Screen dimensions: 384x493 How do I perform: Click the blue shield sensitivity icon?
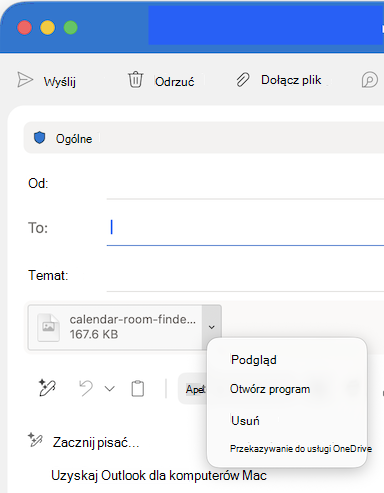pos(40,138)
